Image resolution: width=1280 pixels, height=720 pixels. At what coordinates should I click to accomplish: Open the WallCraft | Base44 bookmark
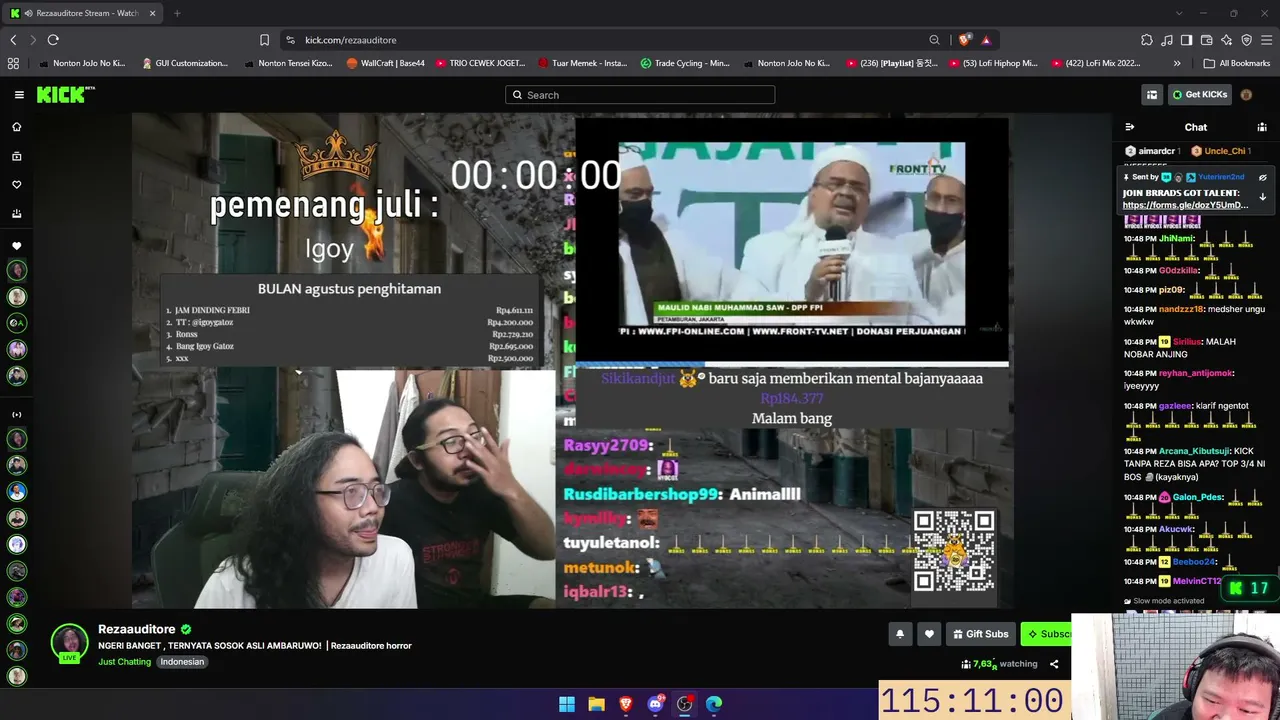click(385, 63)
